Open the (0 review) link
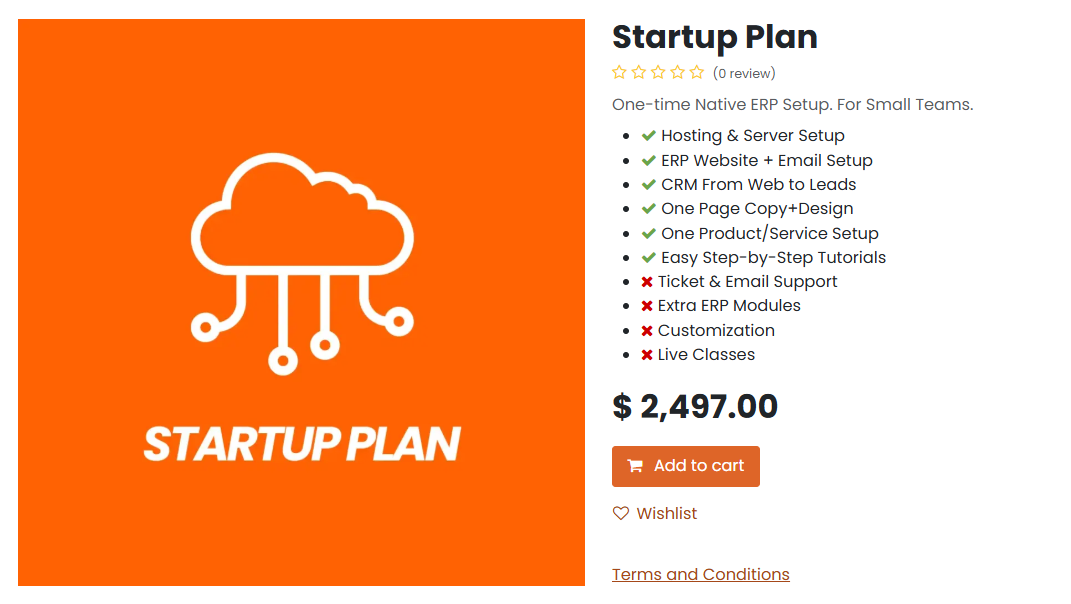 coord(744,73)
